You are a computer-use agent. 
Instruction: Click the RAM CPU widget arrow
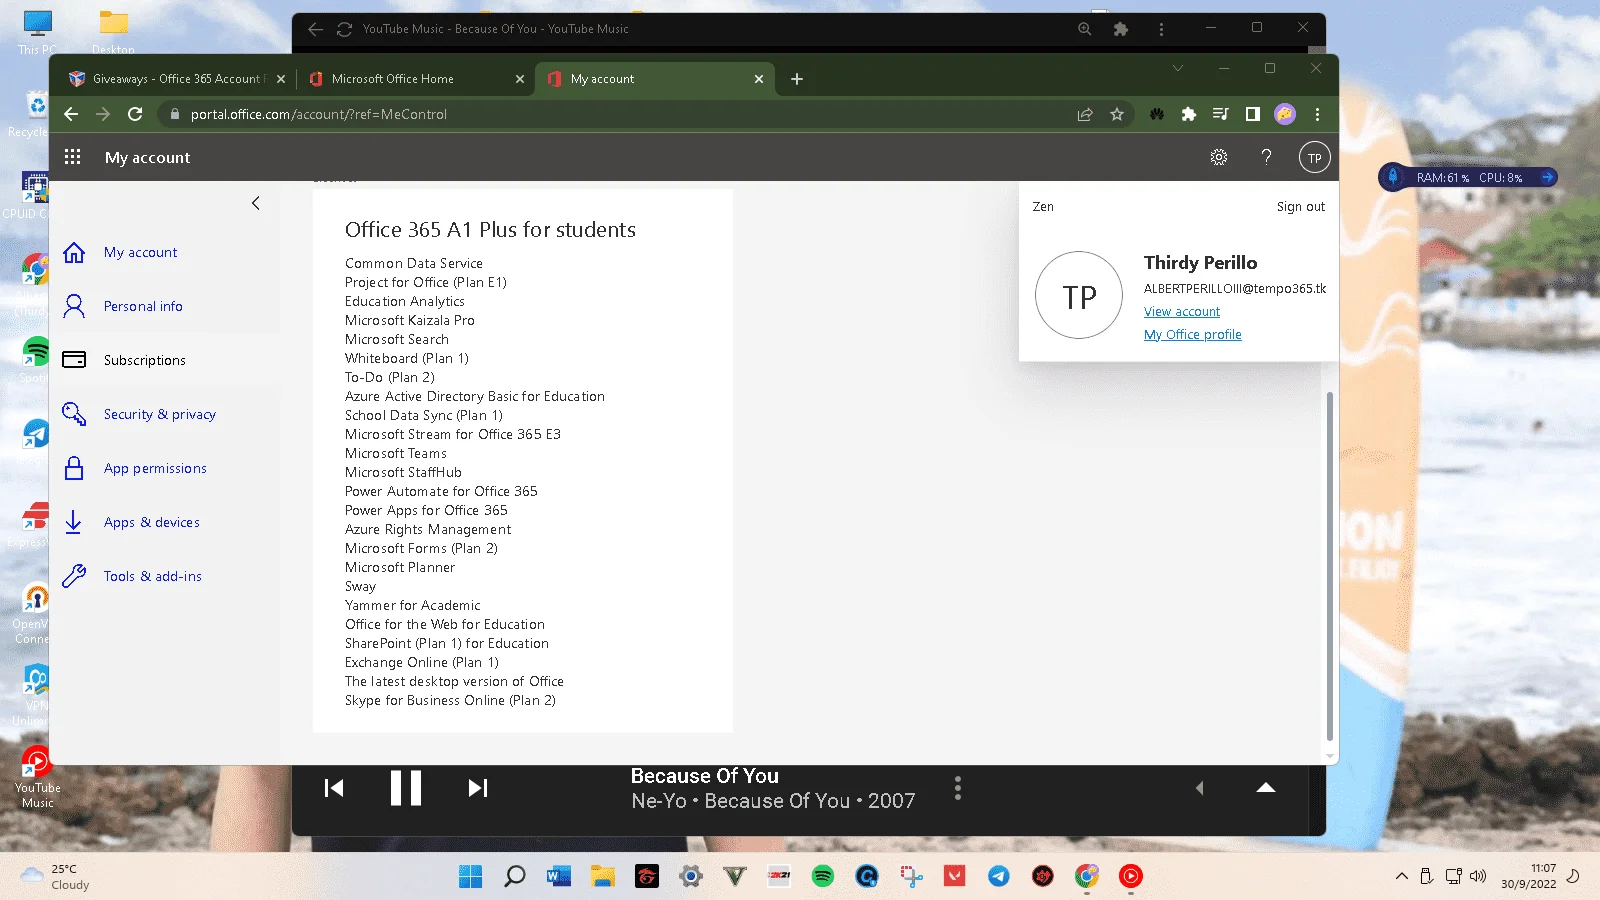pos(1547,177)
